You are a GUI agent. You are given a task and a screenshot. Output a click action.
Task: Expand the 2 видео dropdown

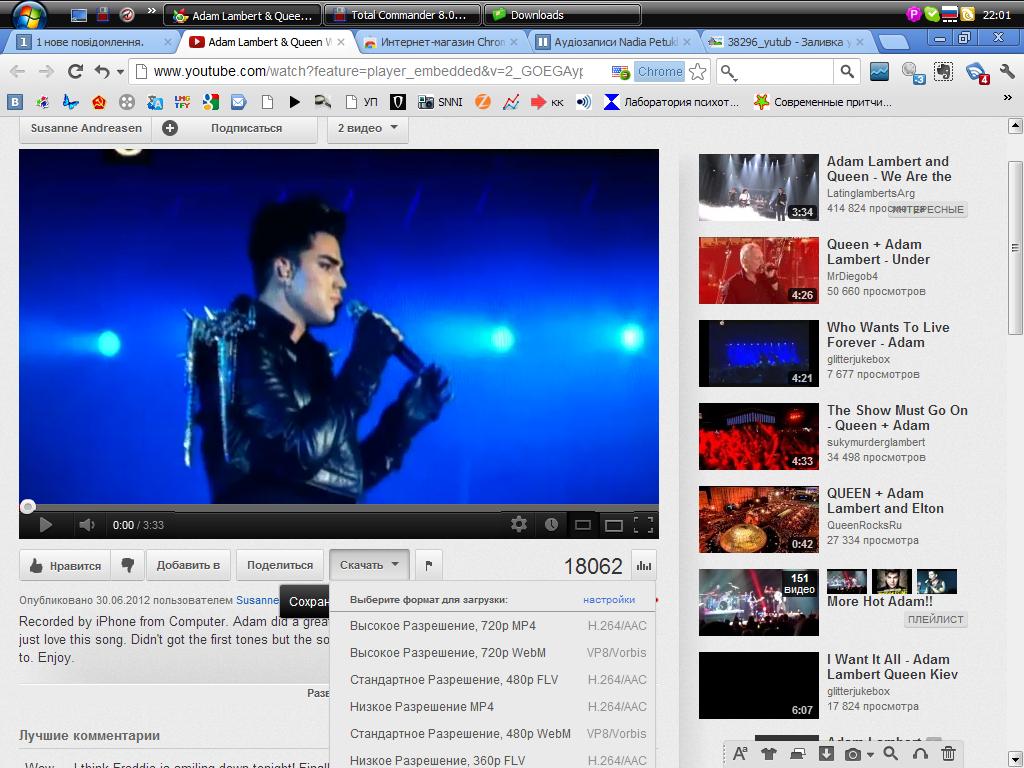click(367, 128)
